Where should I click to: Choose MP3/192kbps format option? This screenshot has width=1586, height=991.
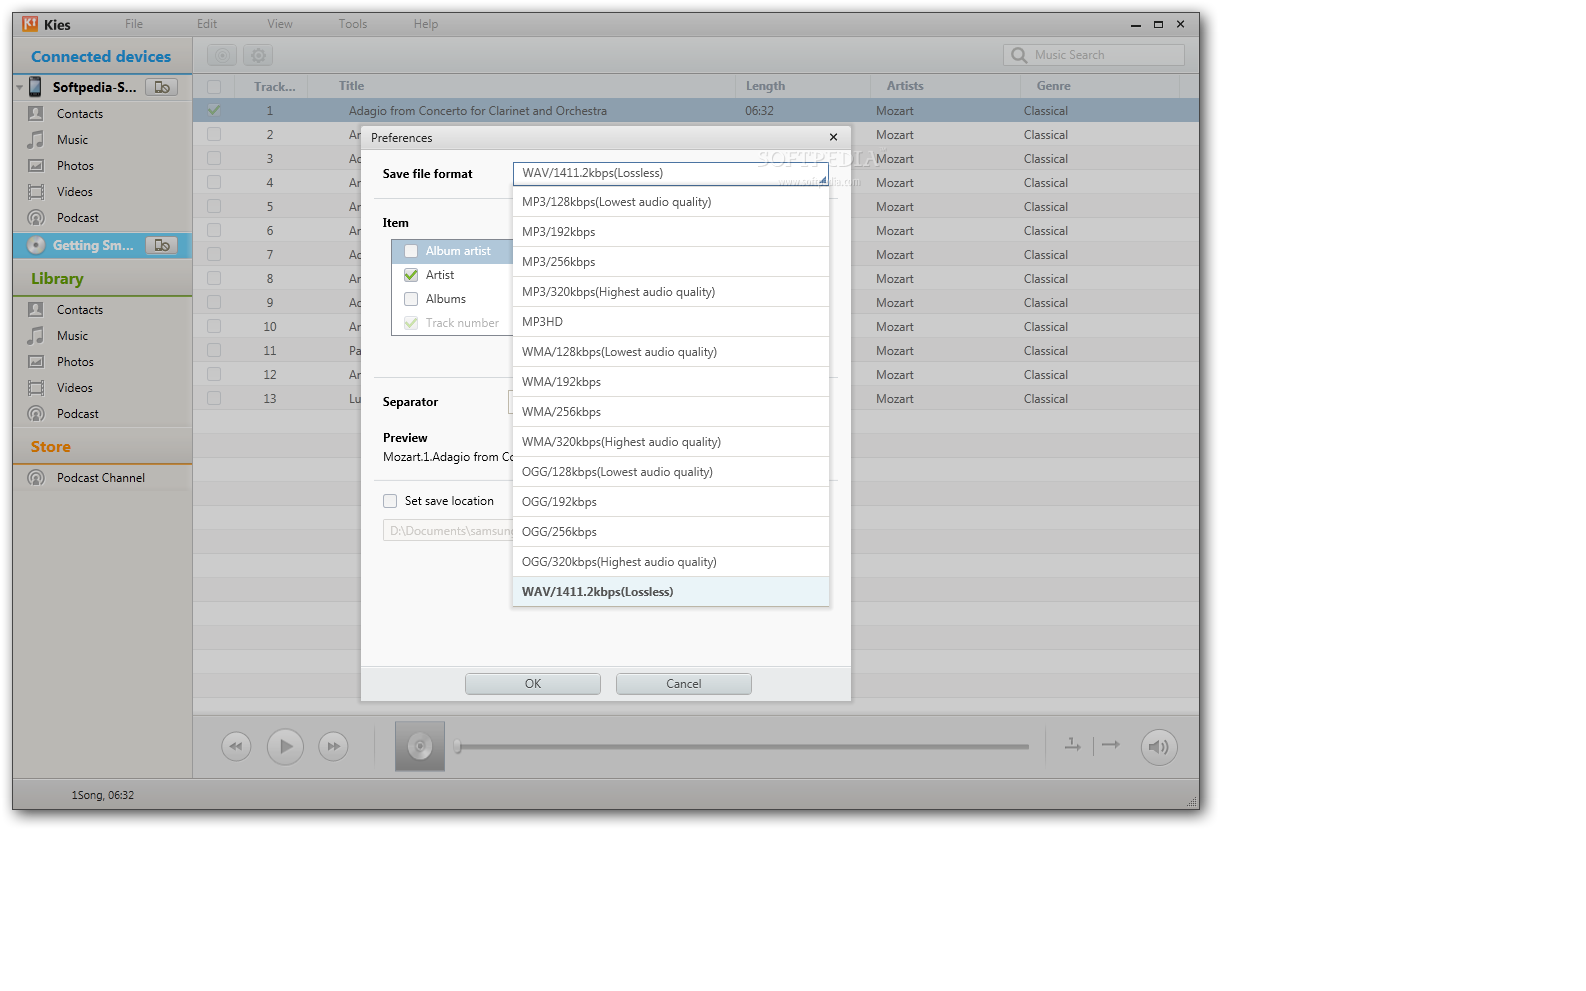click(671, 232)
